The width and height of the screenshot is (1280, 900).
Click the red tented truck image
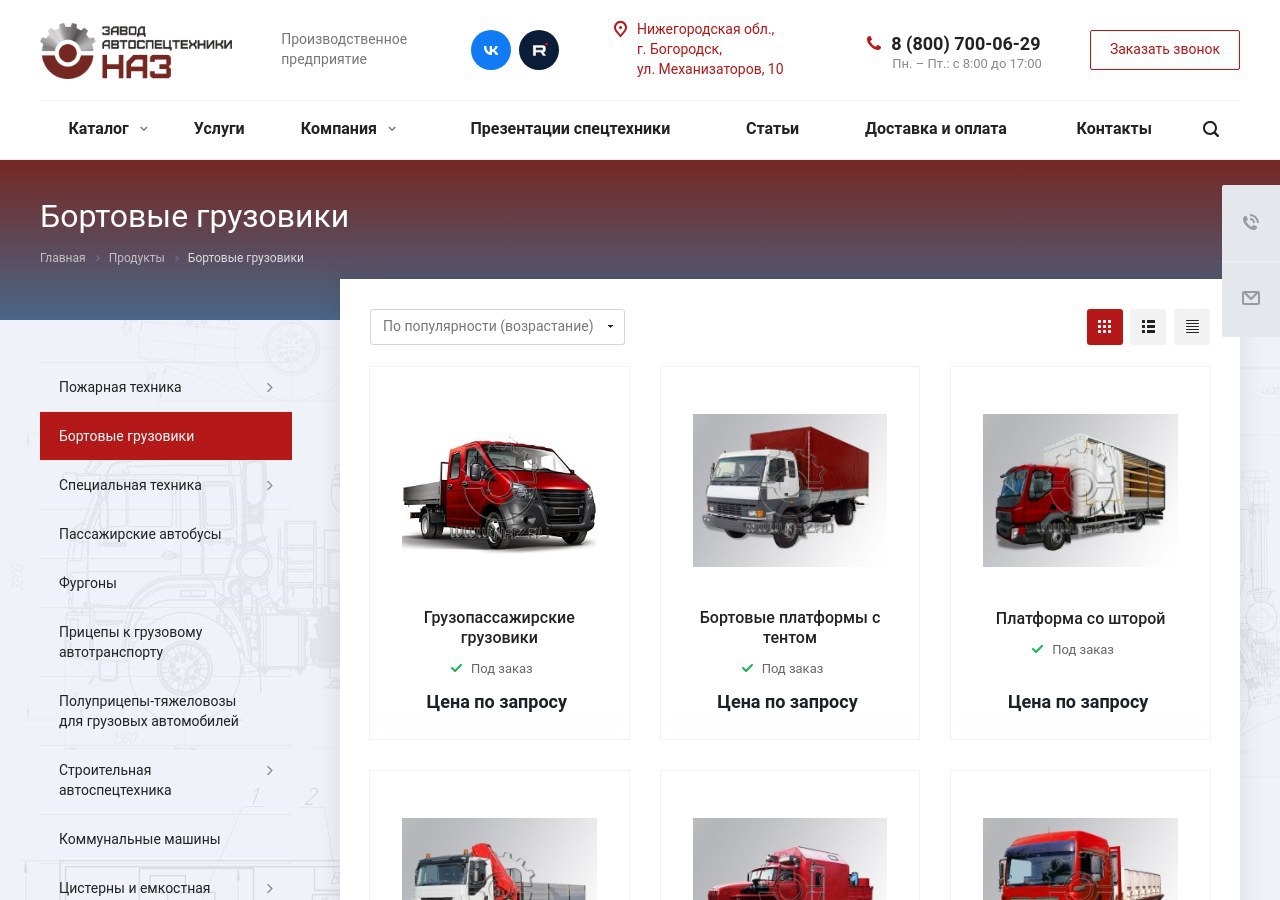[790, 491]
